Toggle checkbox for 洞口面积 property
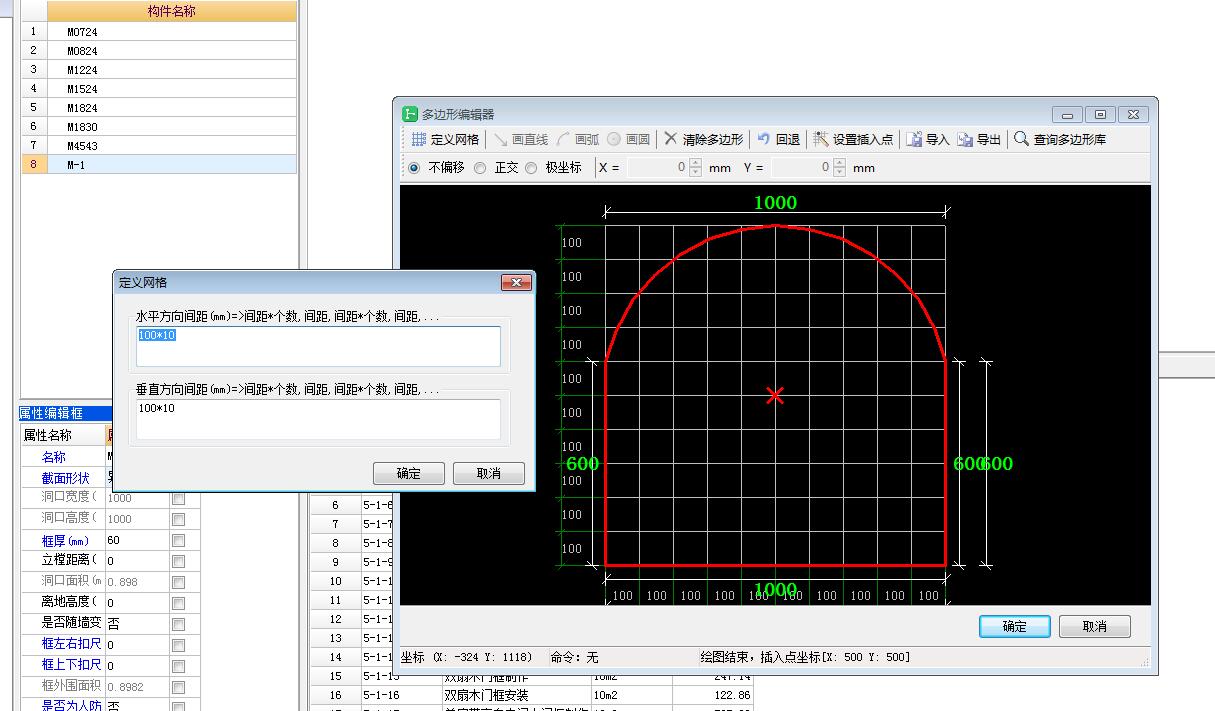The height and width of the screenshot is (711, 1215). (178, 581)
